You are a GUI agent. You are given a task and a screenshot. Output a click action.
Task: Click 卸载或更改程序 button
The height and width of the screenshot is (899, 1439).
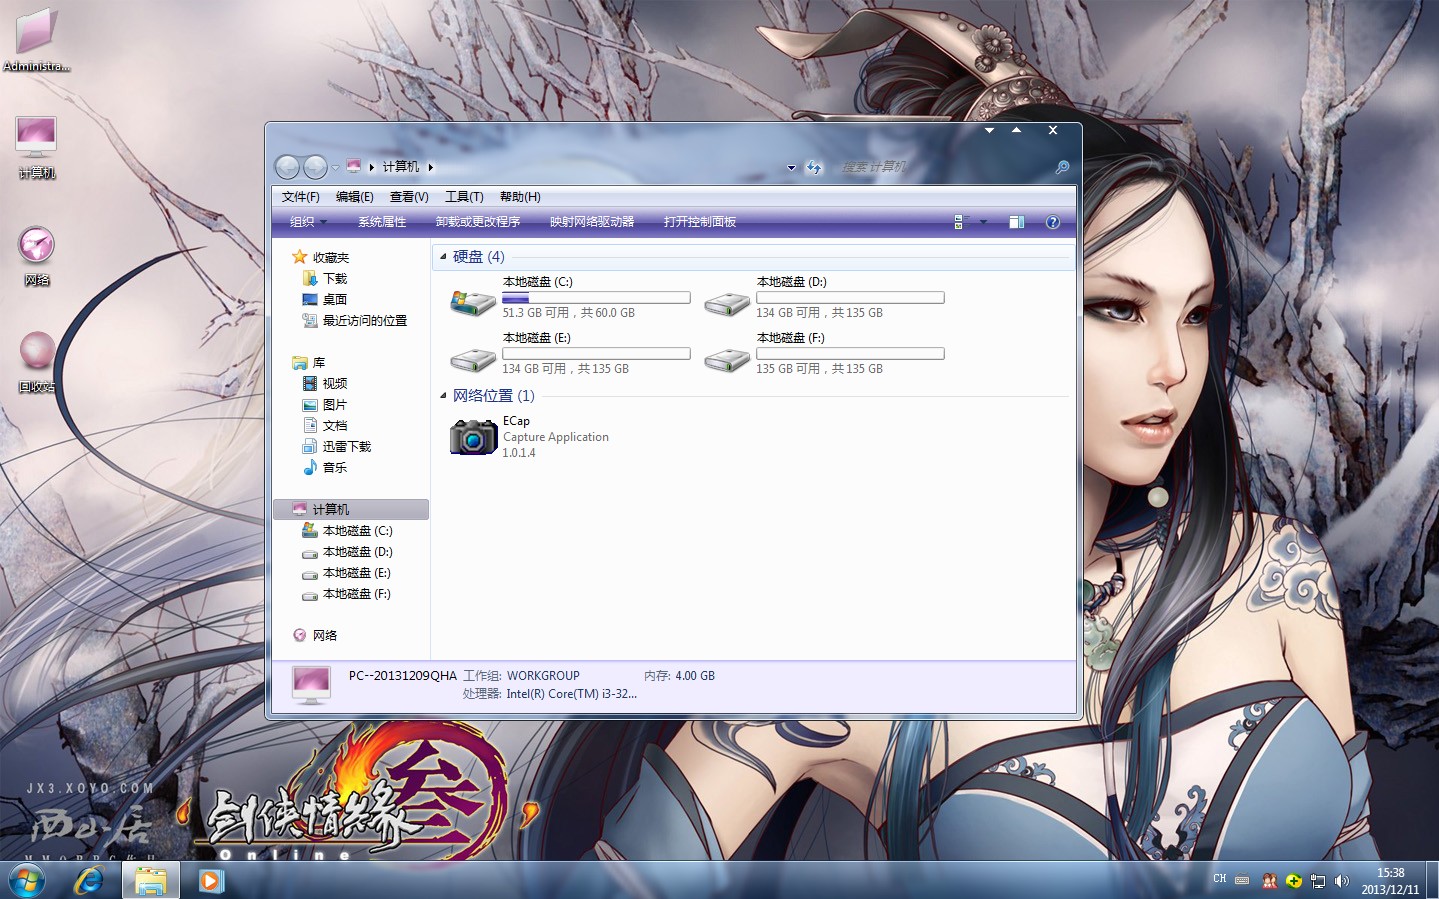click(478, 222)
